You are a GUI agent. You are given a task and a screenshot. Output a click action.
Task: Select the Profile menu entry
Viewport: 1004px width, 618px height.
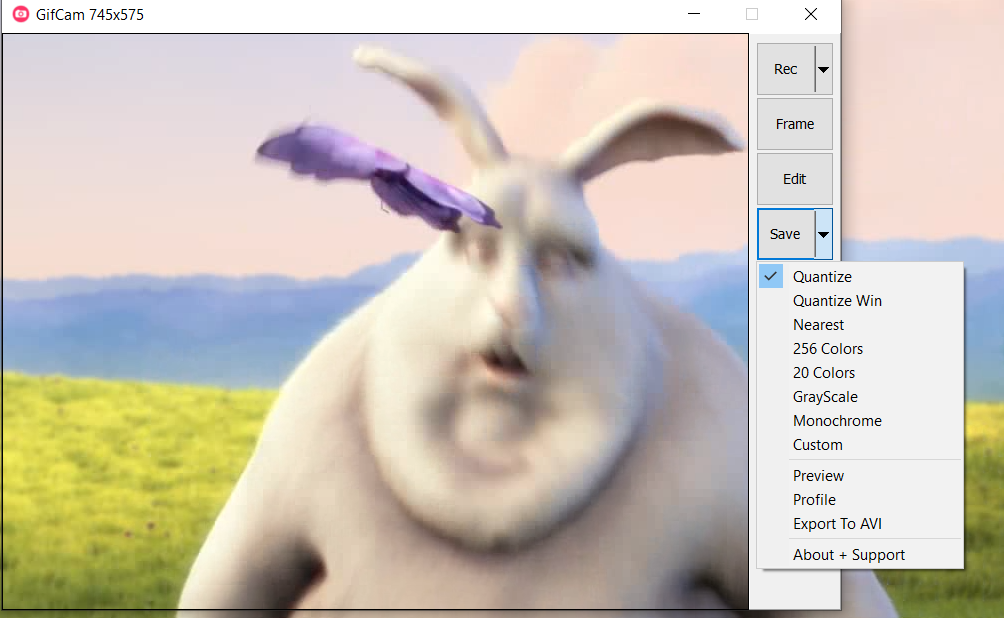pos(861,500)
